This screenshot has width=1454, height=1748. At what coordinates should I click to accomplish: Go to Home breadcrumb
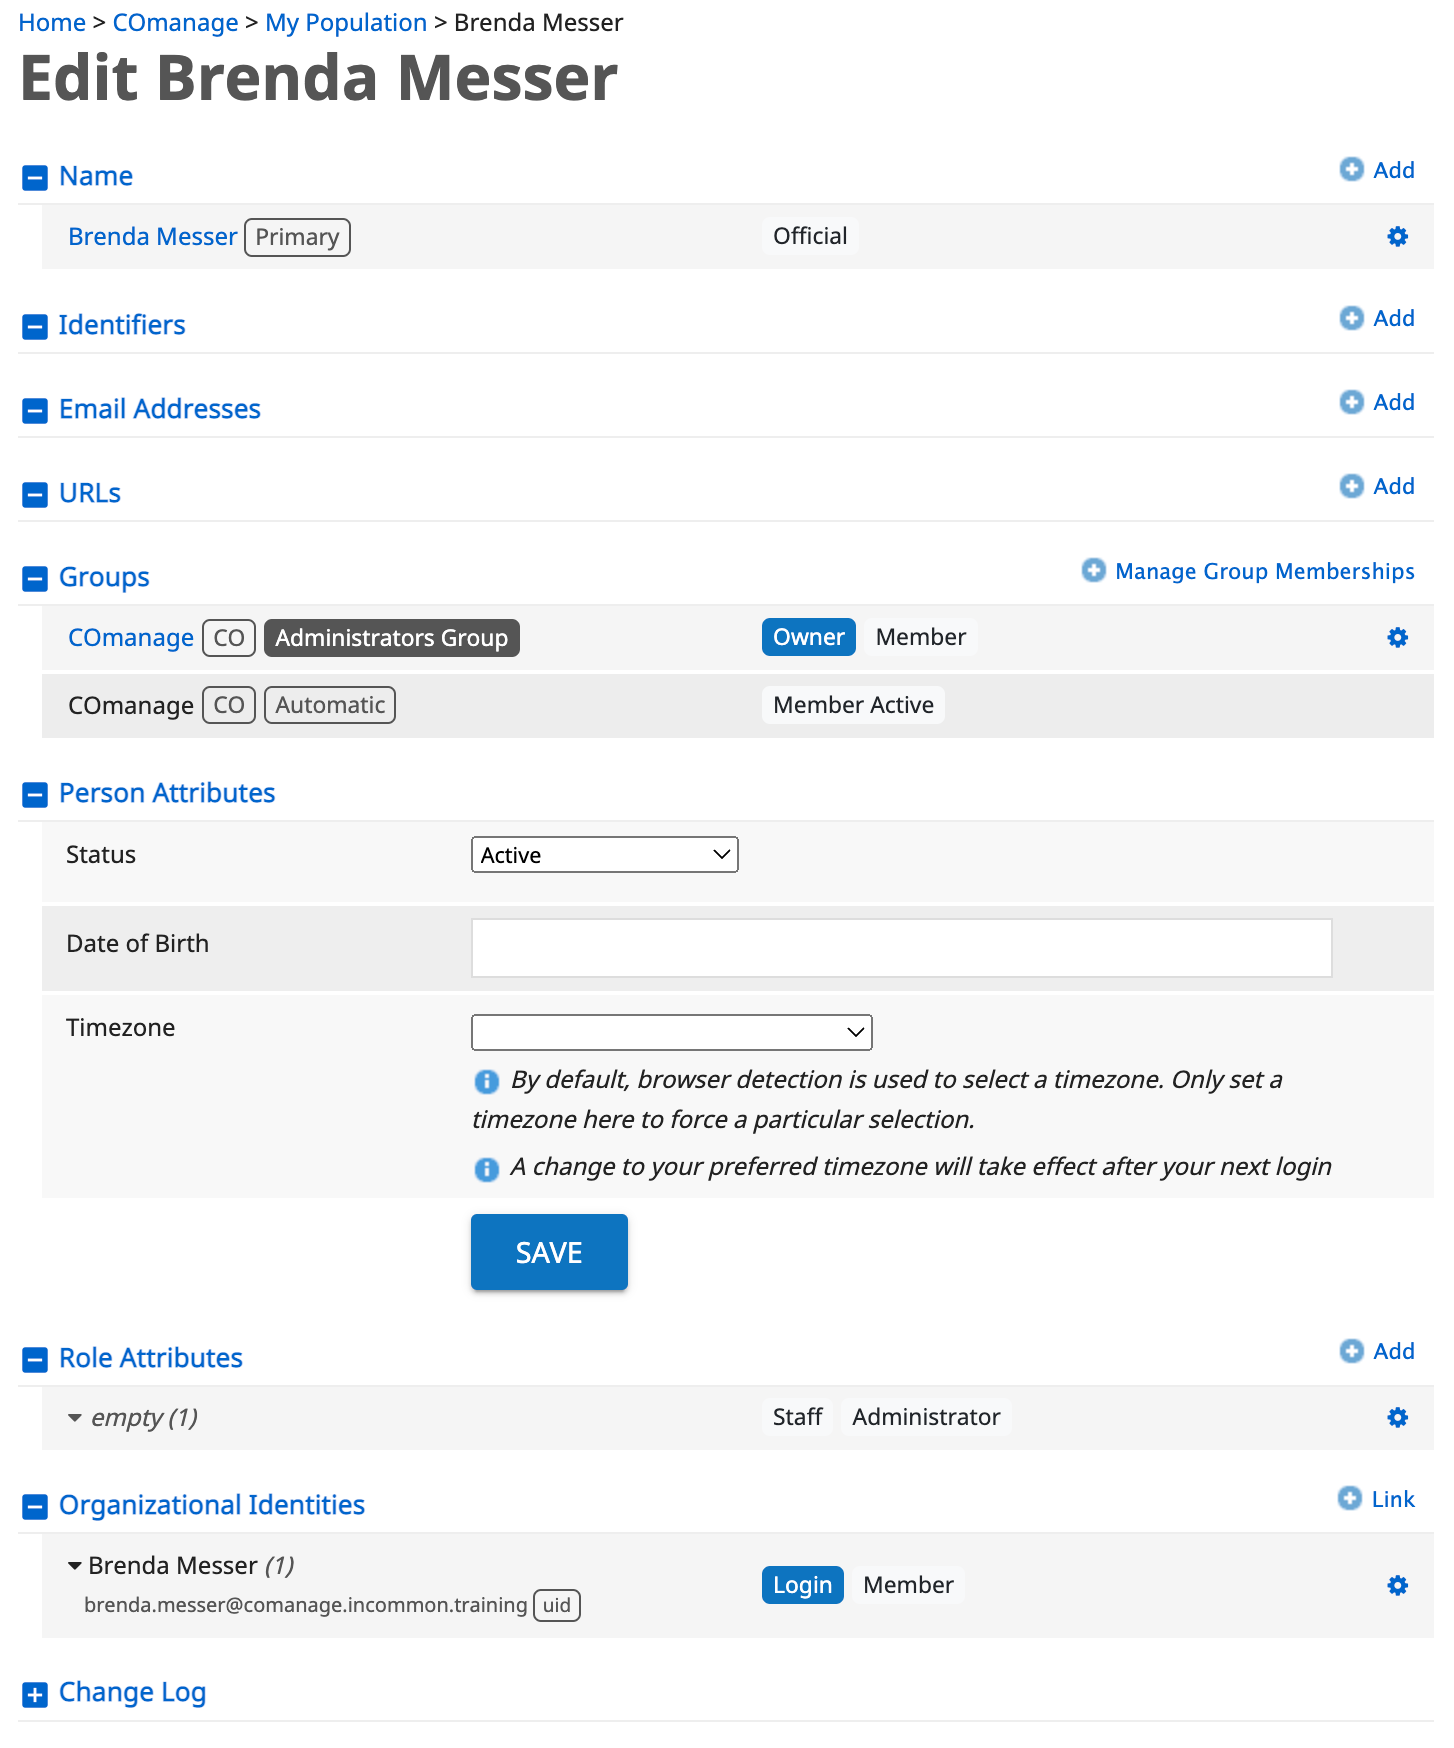52,22
